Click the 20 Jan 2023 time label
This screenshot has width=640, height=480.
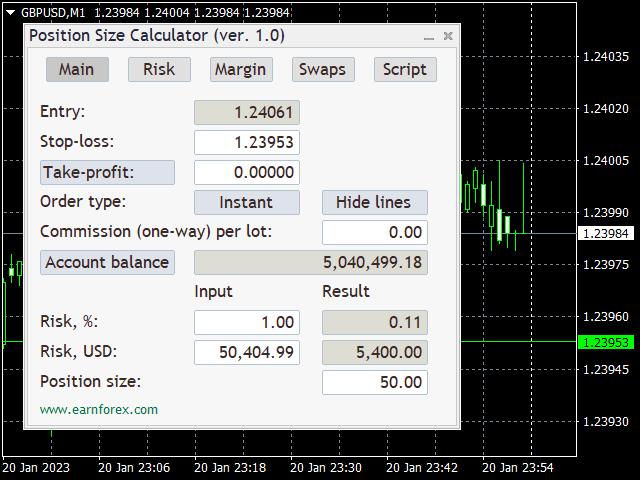point(36,467)
